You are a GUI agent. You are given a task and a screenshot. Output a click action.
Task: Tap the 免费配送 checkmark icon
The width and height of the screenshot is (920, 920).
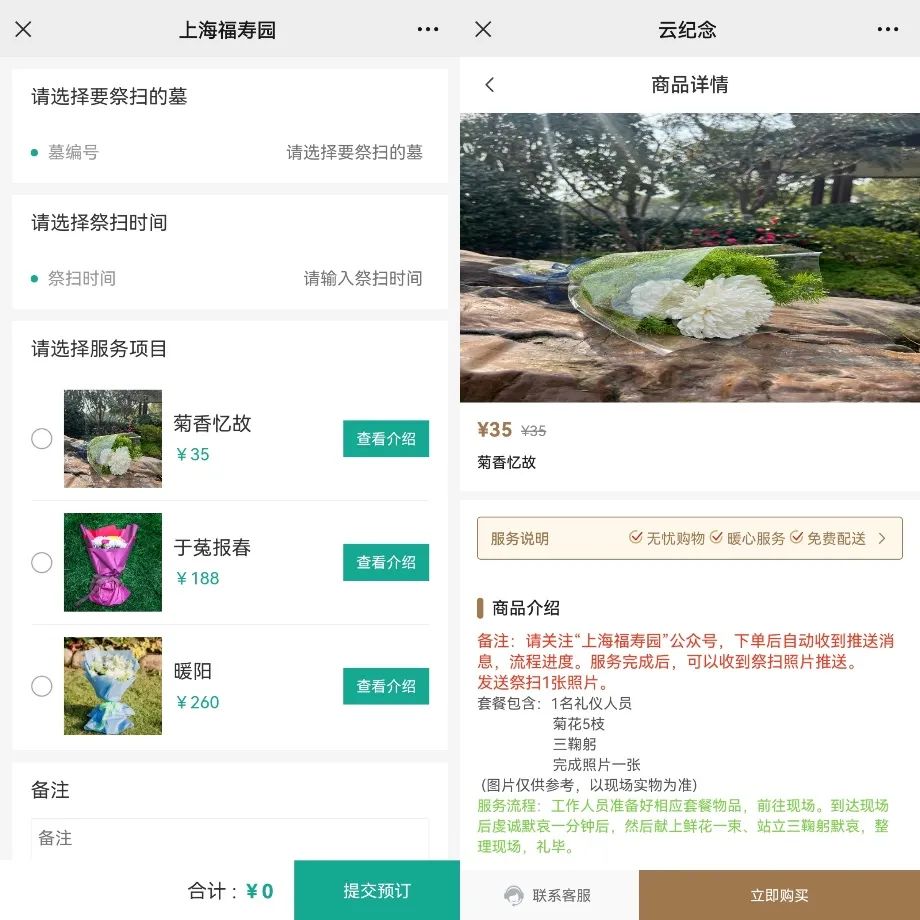[x=797, y=538]
